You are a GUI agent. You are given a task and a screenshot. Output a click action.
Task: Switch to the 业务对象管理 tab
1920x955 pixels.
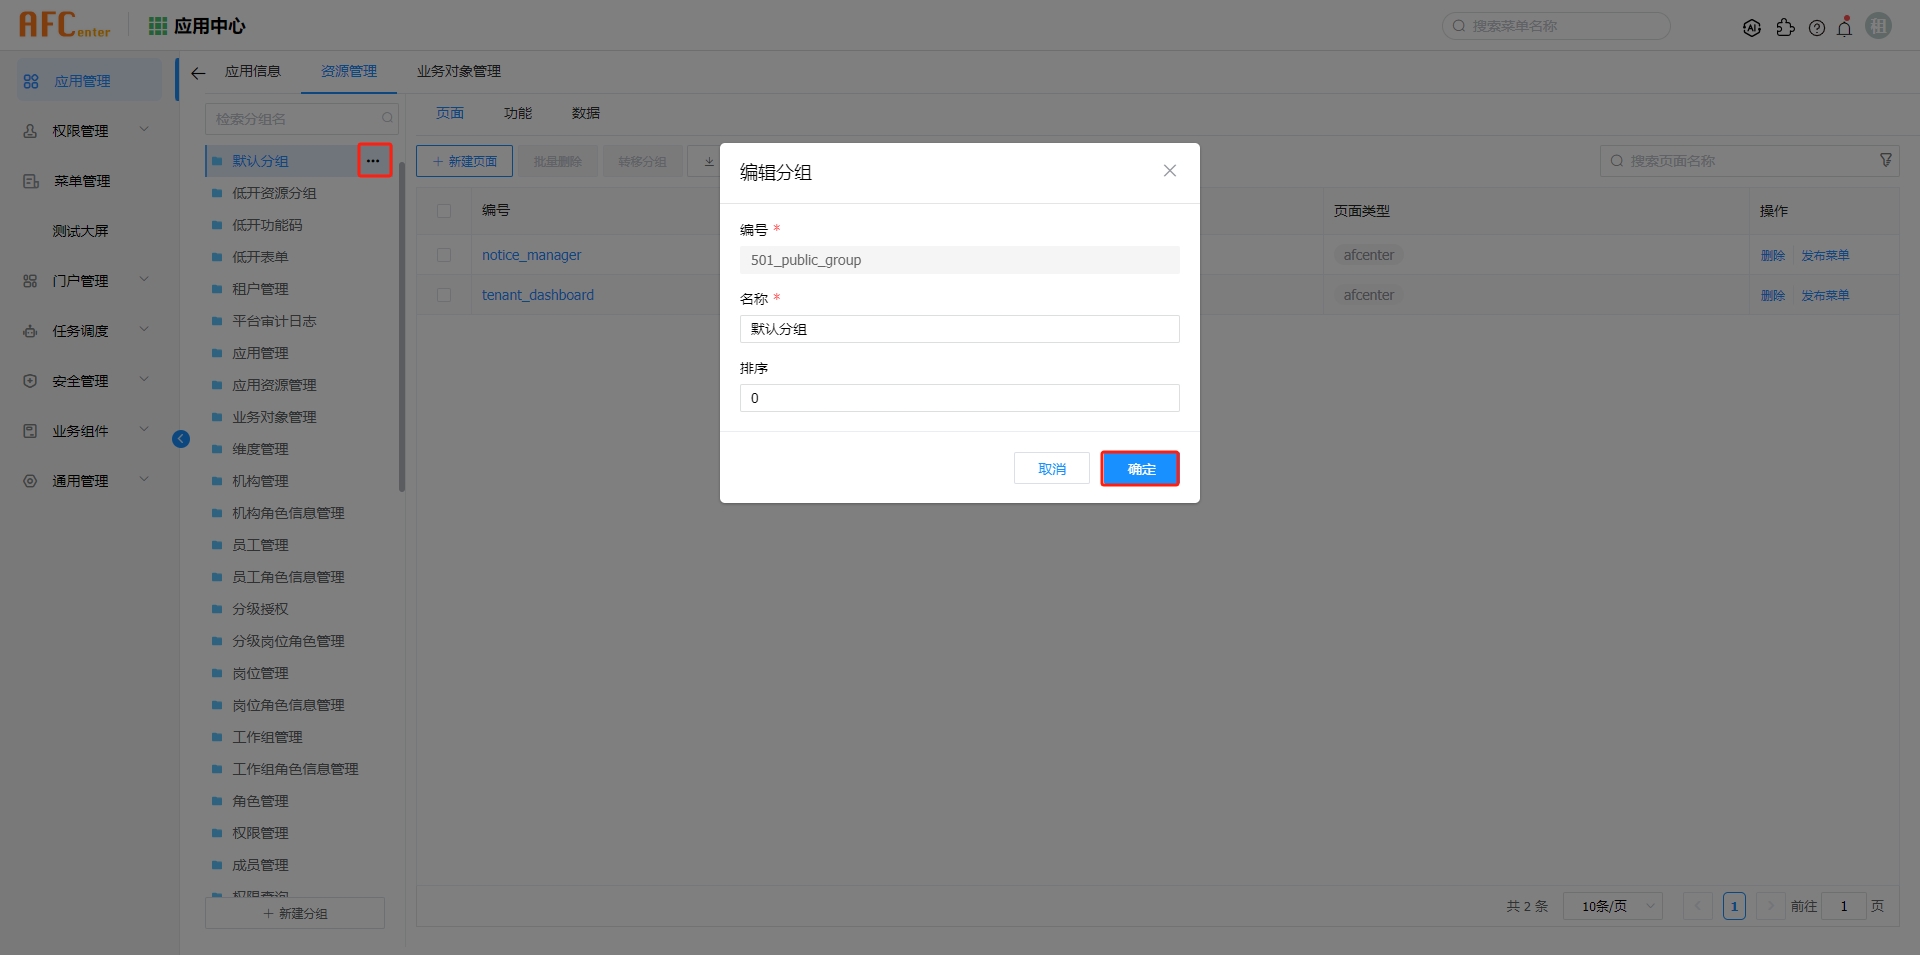[458, 71]
